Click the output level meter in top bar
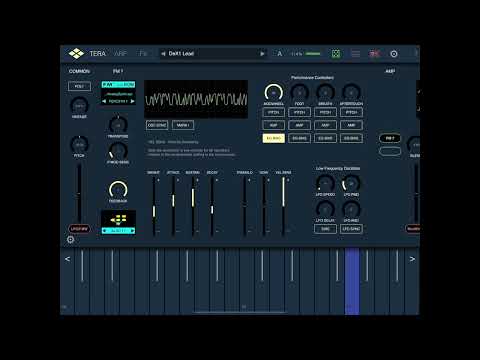Viewport: 480px width, 360px height. [x=313, y=54]
